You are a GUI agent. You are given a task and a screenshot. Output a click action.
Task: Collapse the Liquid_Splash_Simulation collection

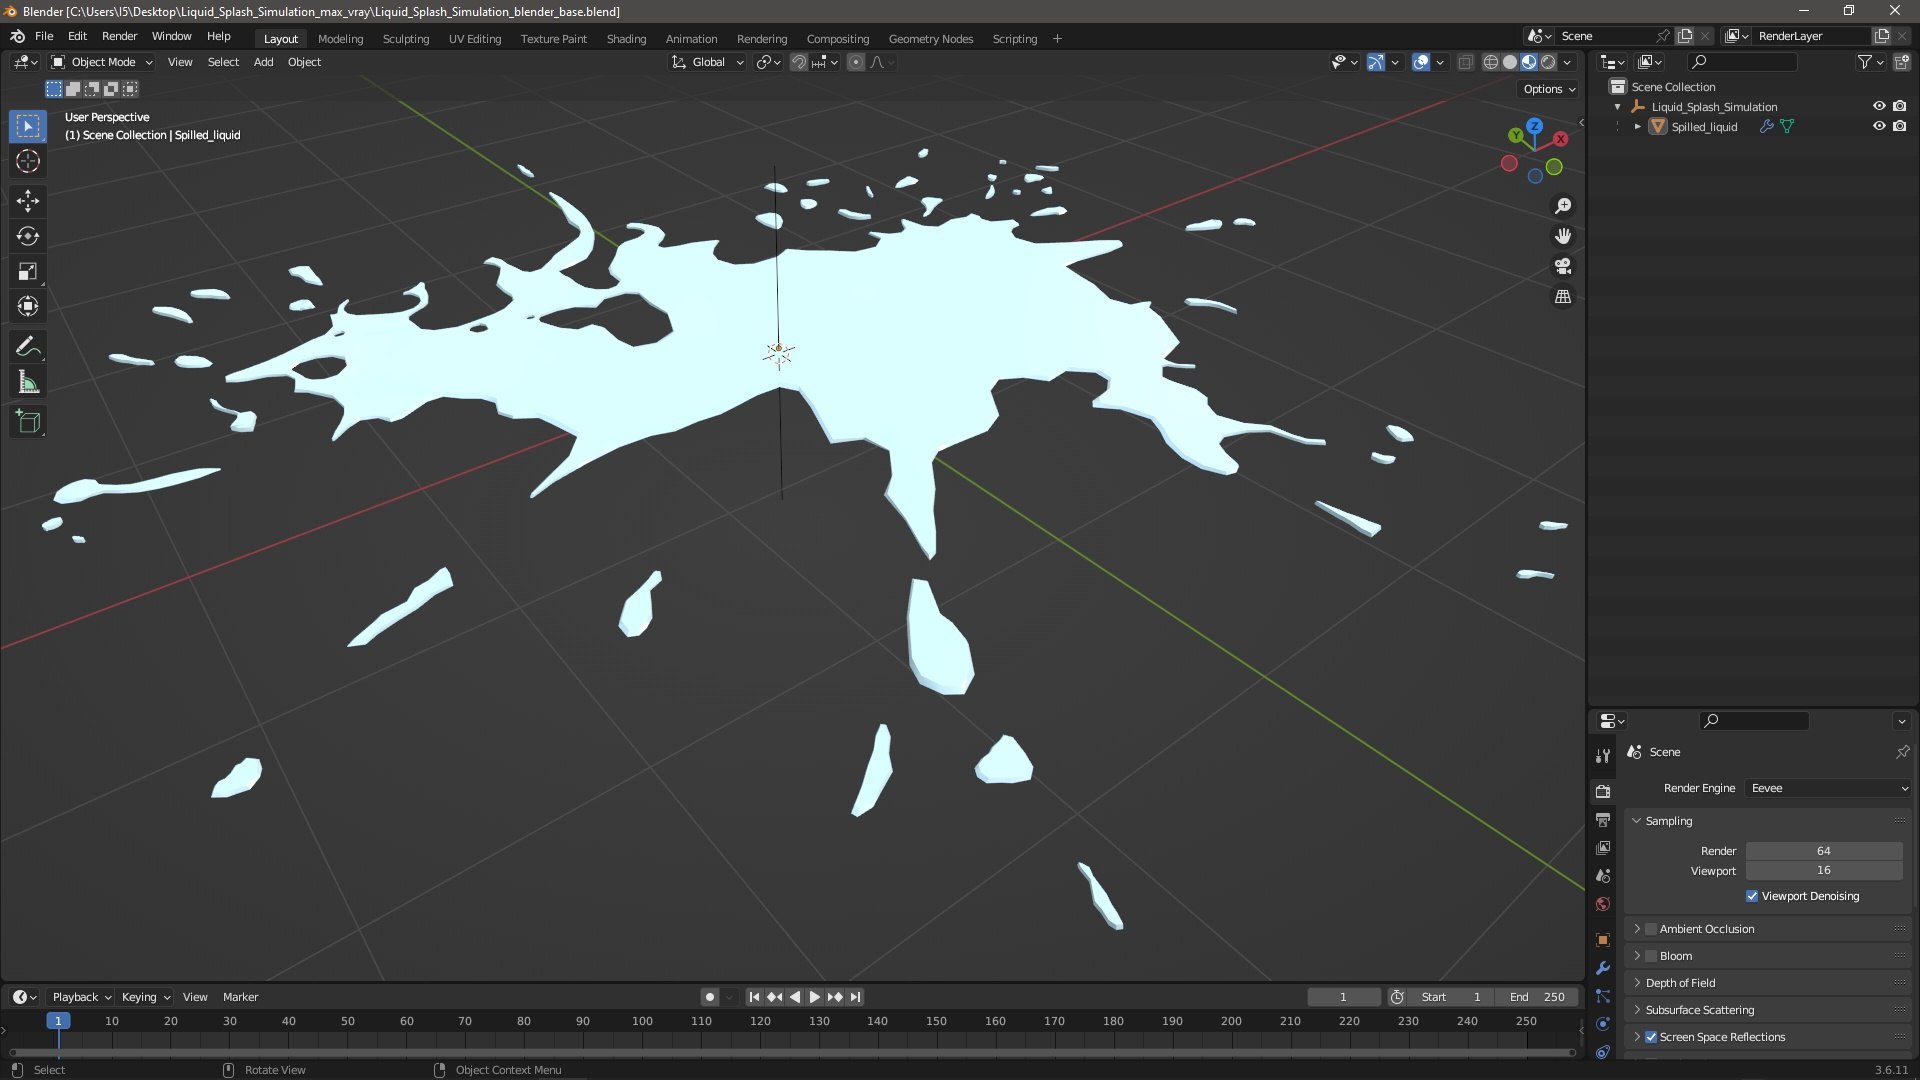pos(1617,106)
